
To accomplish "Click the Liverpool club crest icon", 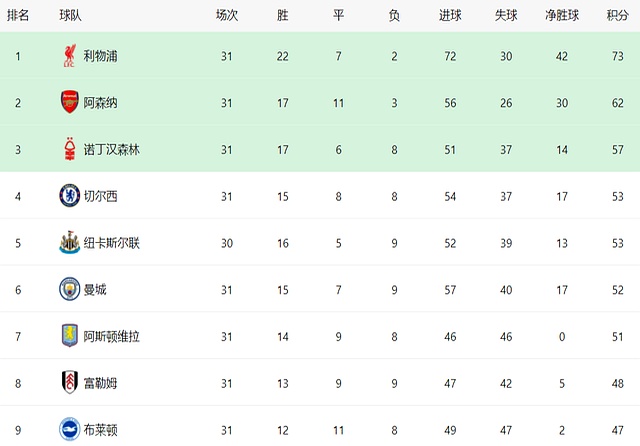I will [68, 56].
